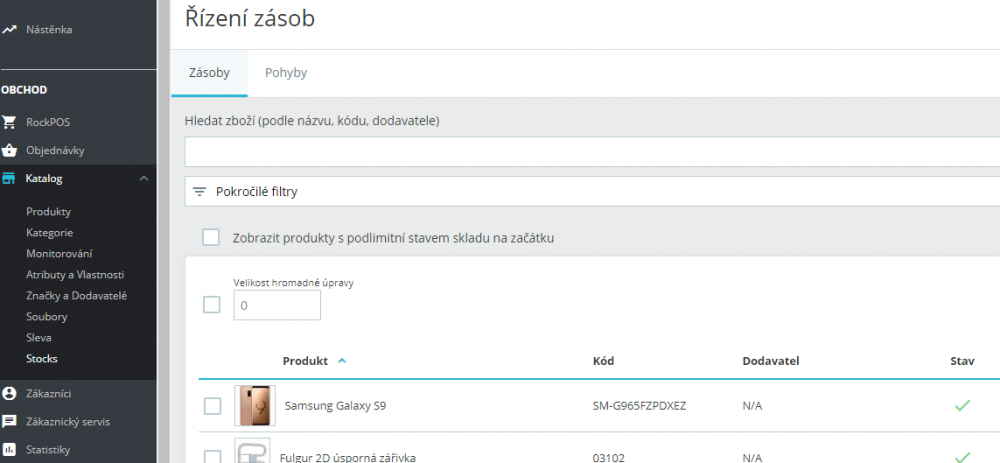Image resolution: width=1000 pixels, height=463 pixels.
Task: Click the product search input field
Action: pos(590,152)
